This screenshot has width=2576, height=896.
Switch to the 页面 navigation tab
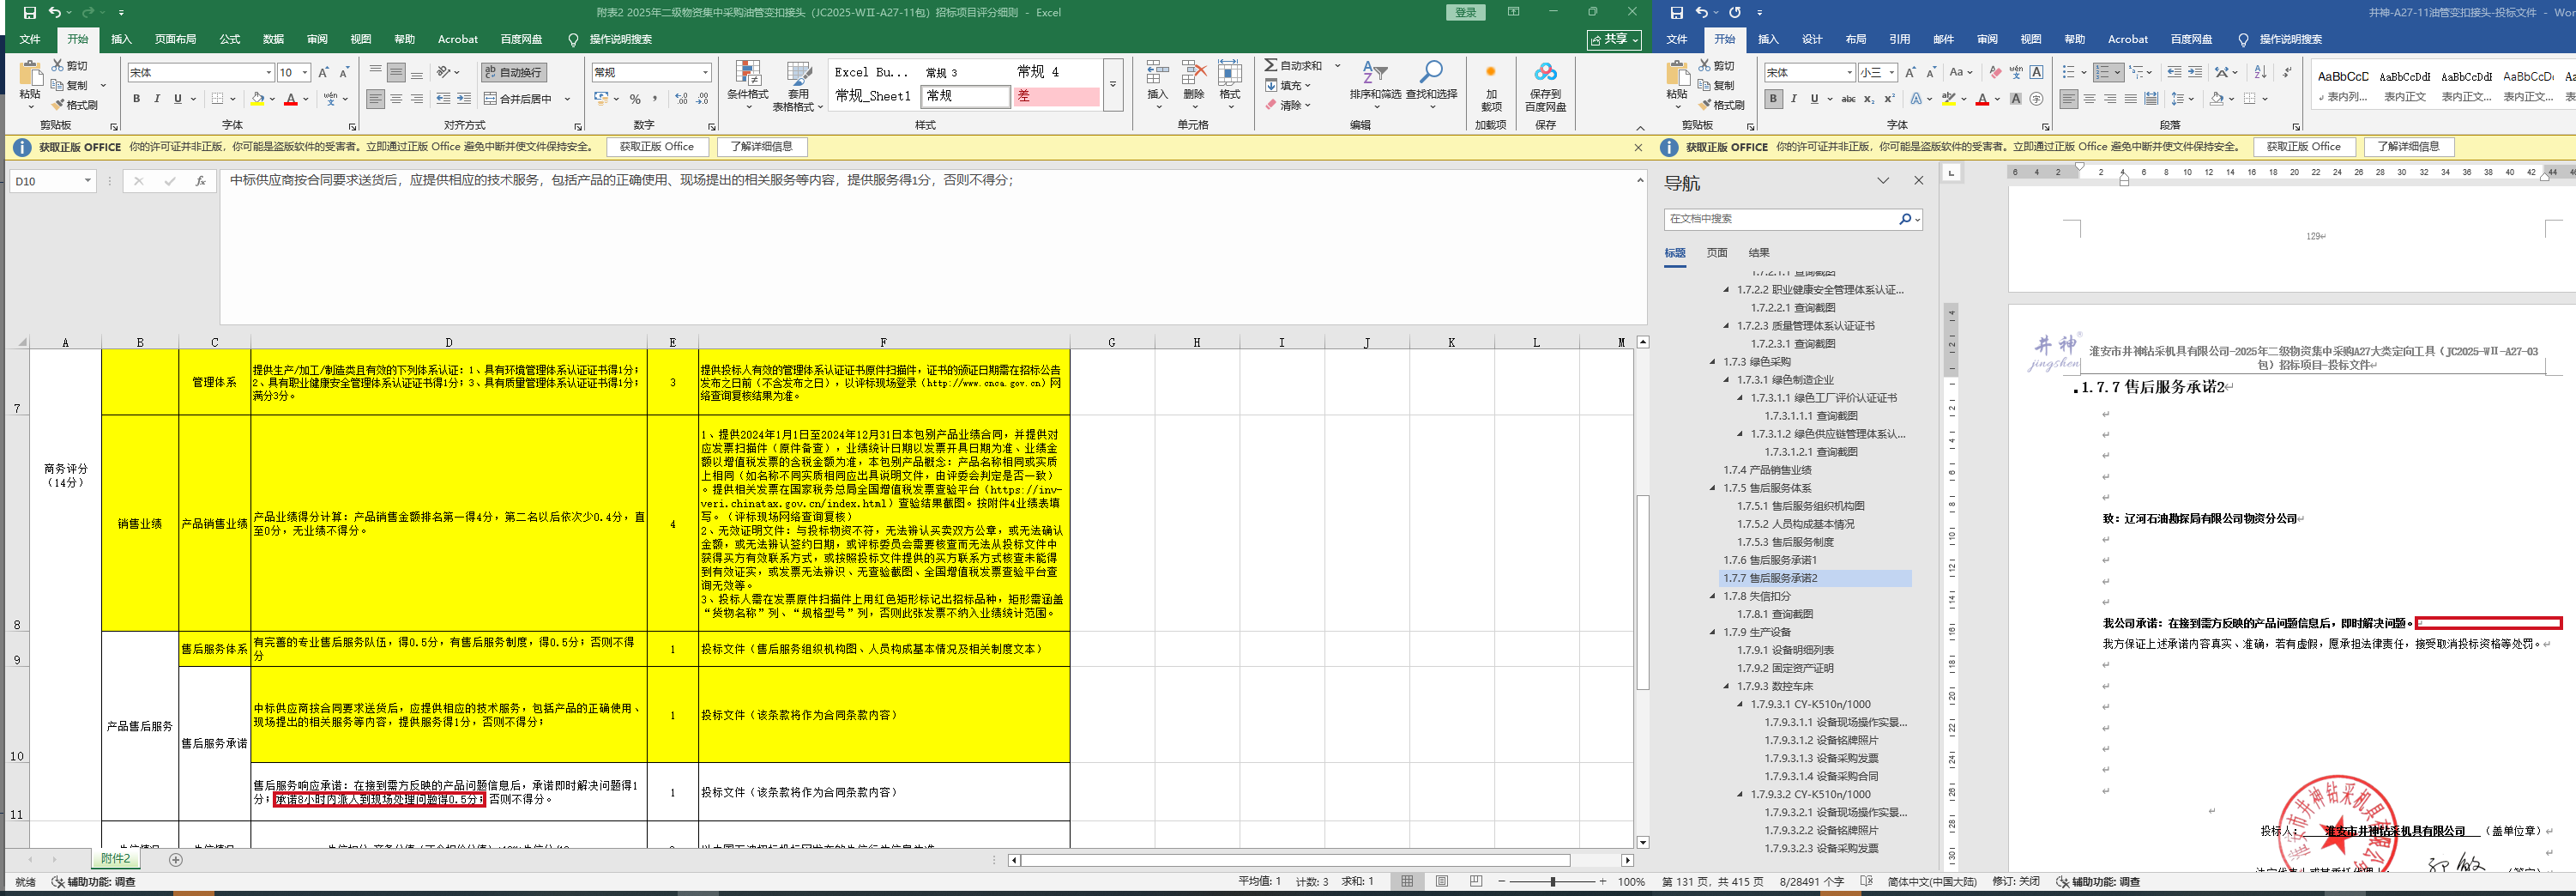(1716, 253)
